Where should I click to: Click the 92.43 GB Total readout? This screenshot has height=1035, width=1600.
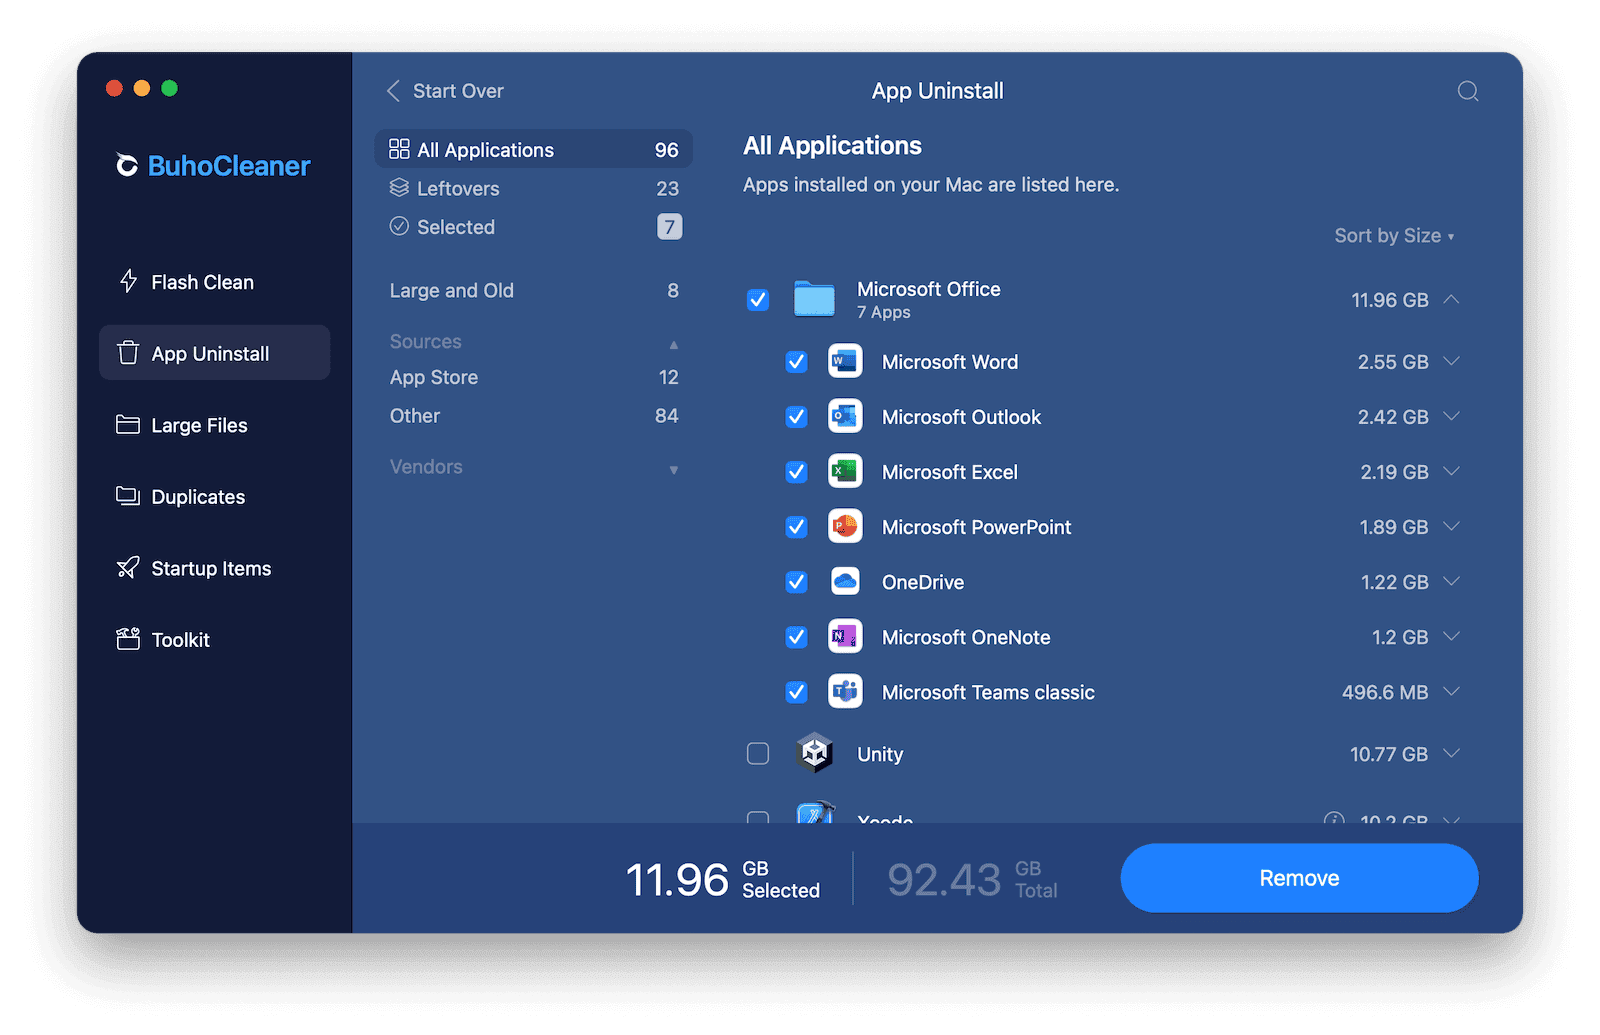pos(972,880)
